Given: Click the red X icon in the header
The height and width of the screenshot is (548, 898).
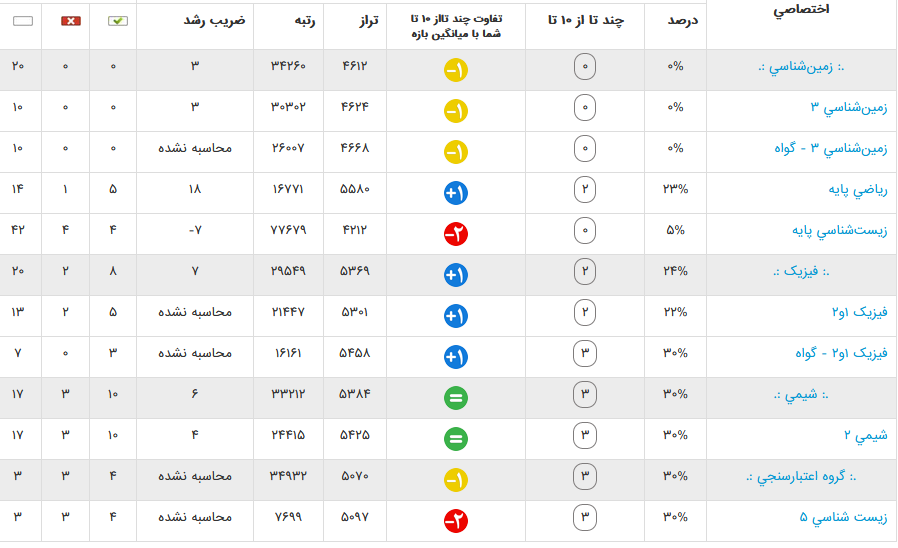Looking at the screenshot, I should point(70,21).
